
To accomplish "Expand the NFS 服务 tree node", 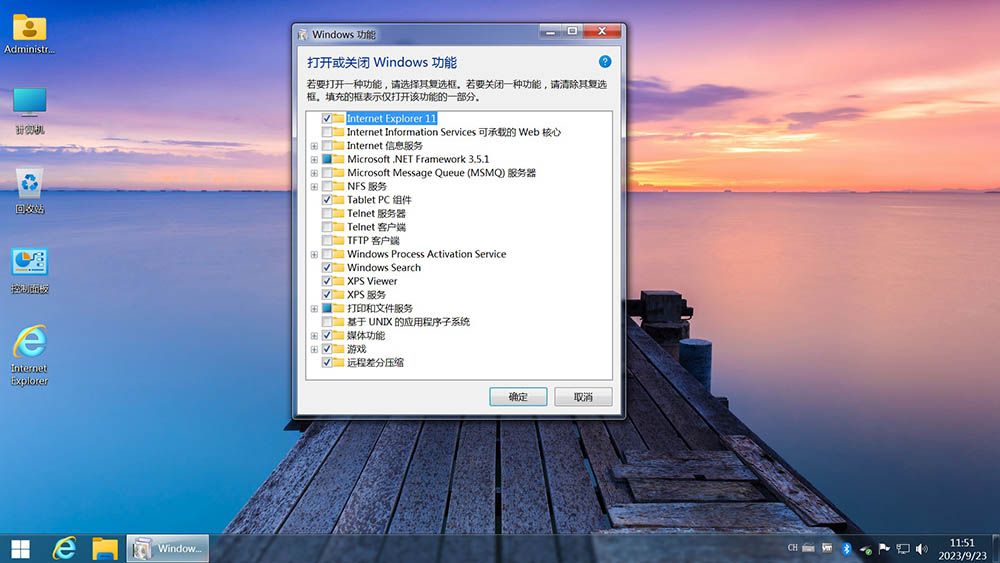I will pos(314,187).
